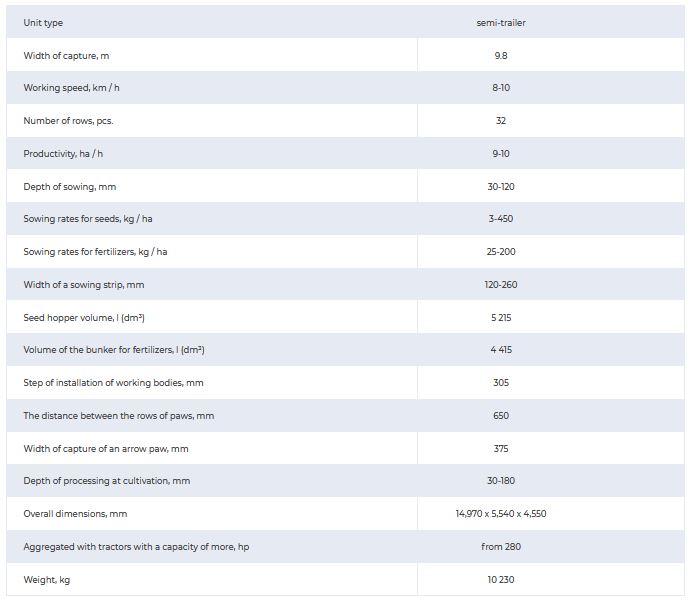Select overall dimensions value '14,970 x 5,540 x 4,550'
Image resolution: width=692 pixels, height=608 pixels.
[x=500, y=514]
